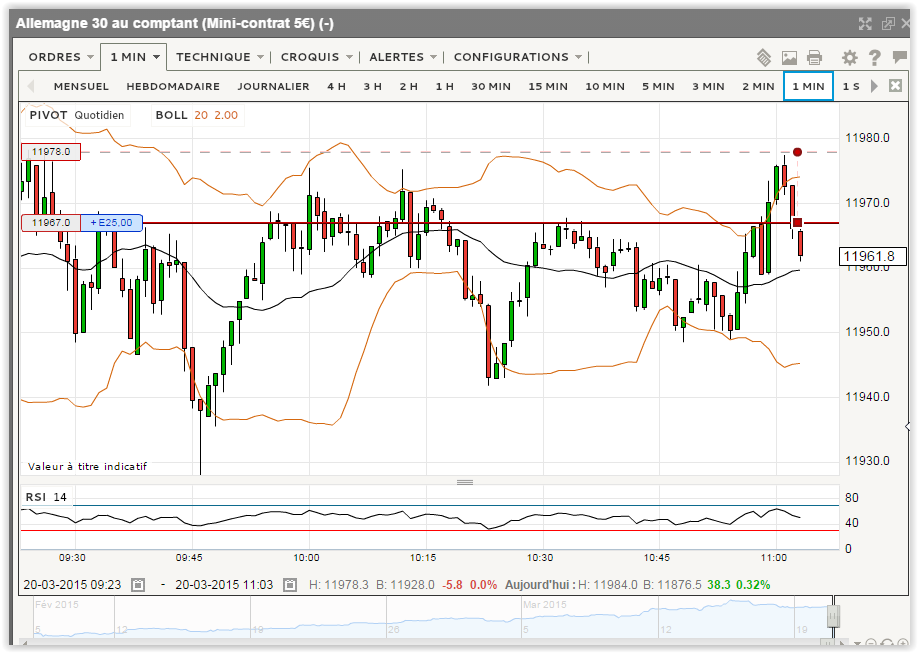Select the 2 H timeframe
This screenshot has width=918, height=653.
tap(409, 87)
